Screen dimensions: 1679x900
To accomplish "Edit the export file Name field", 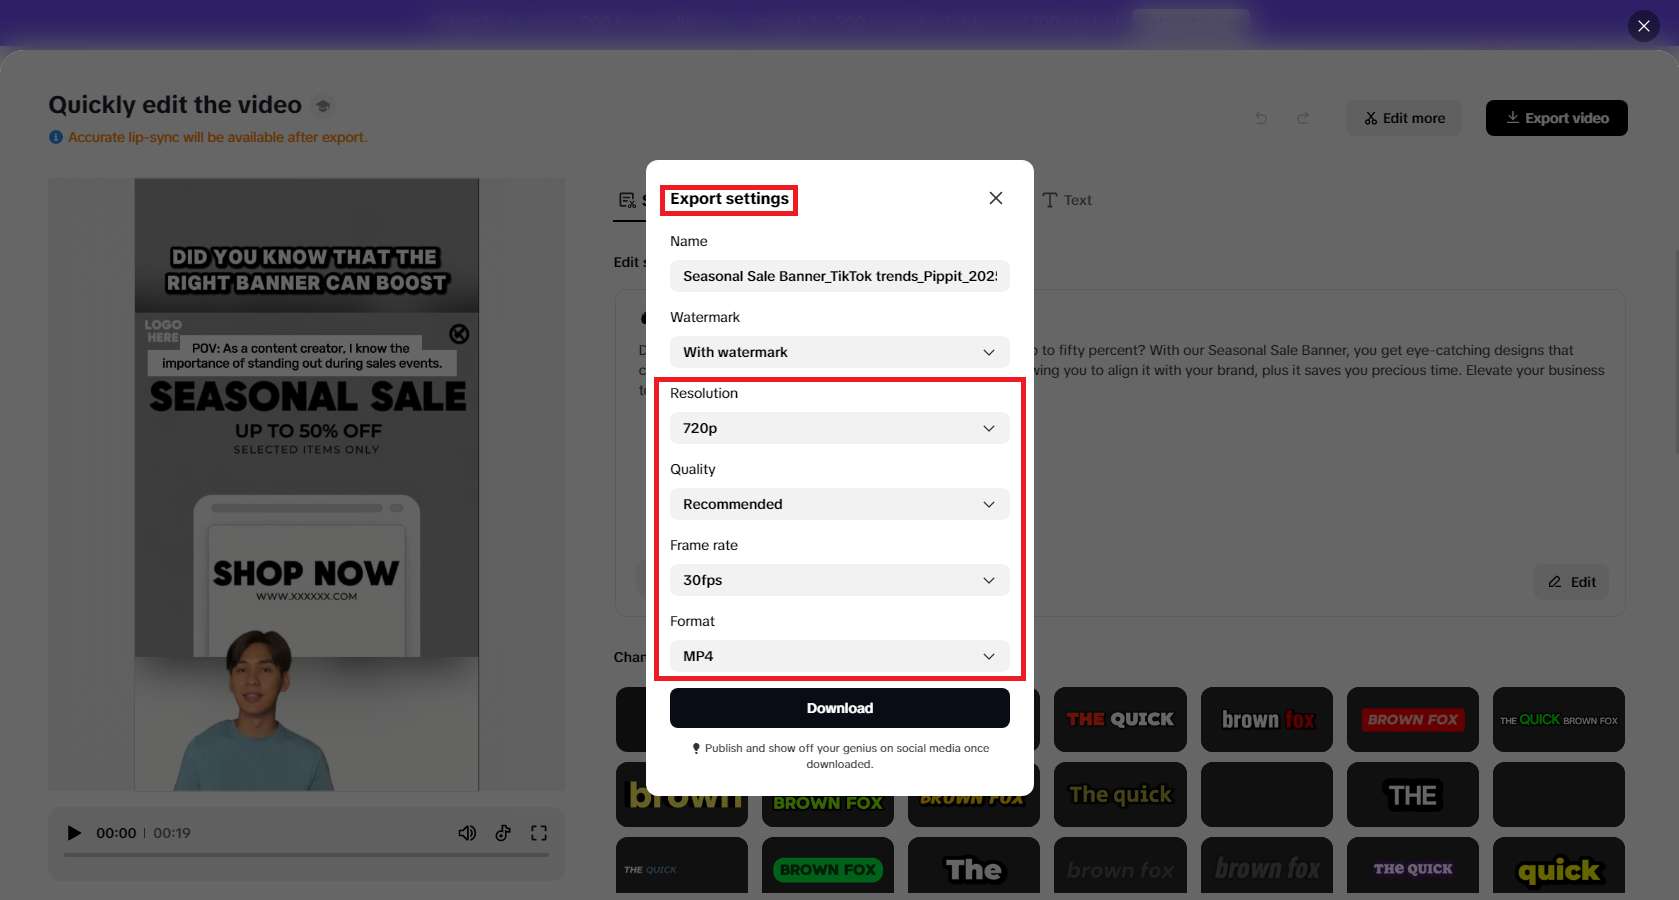I will [x=839, y=276].
